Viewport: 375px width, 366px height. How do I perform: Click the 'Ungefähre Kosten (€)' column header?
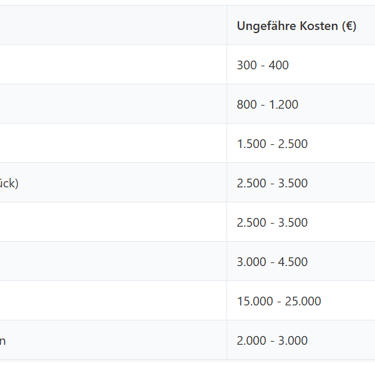click(x=296, y=26)
